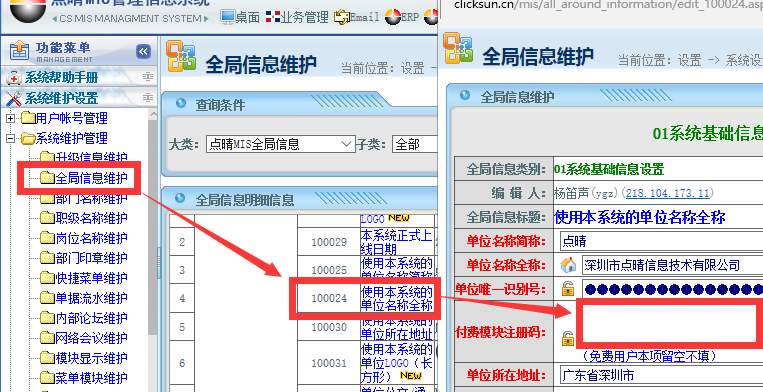This screenshot has height=392, width=763.
Task: Open the 大类 dropdown 点睛MIS全局信息
Action: pyautogui.click(x=281, y=144)
